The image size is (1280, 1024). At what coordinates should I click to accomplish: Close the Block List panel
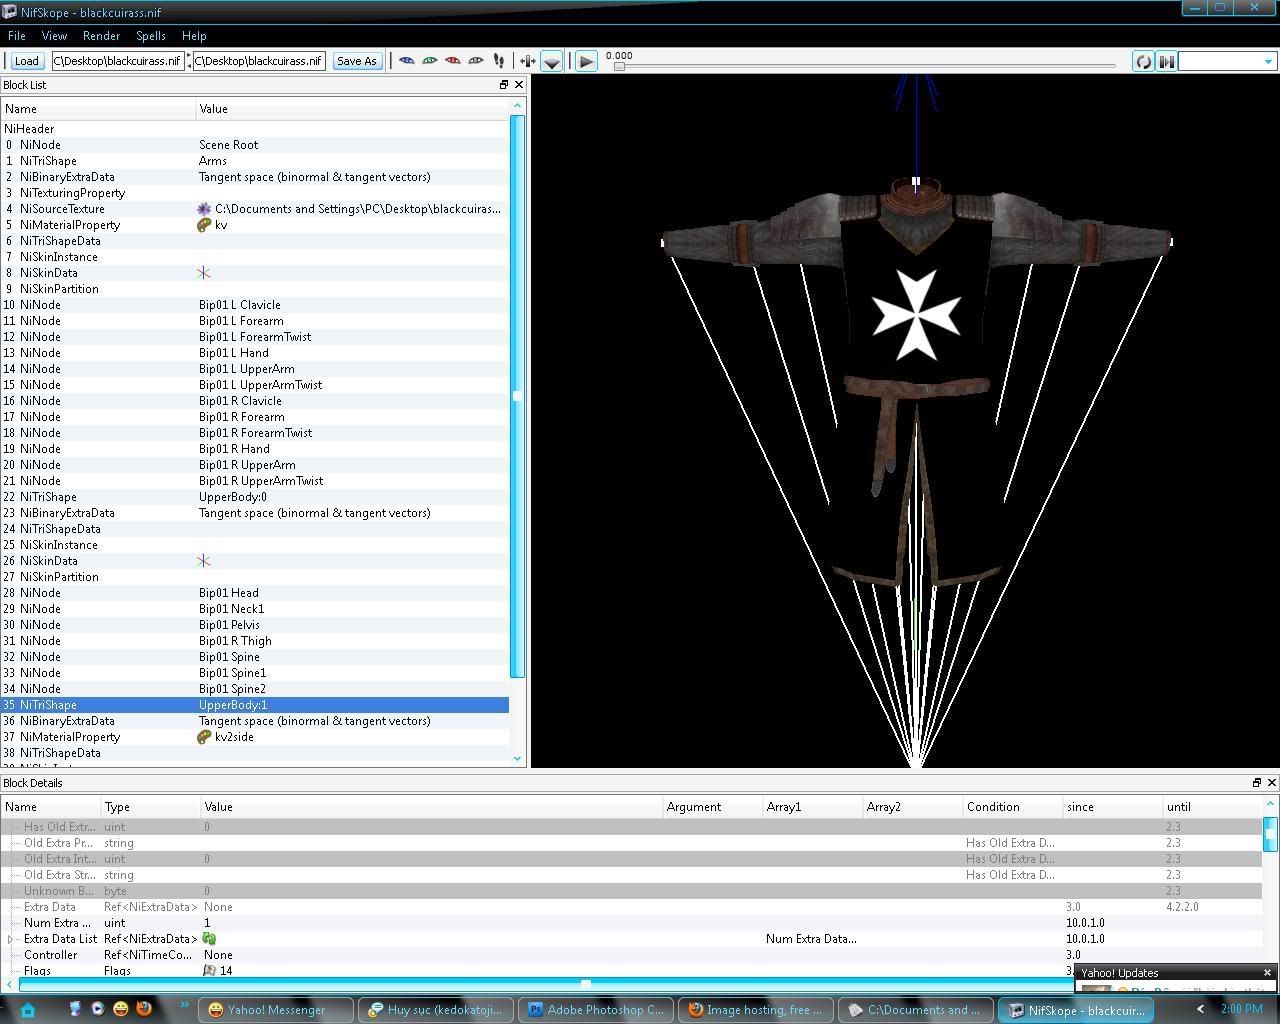[x=519, y=85]
